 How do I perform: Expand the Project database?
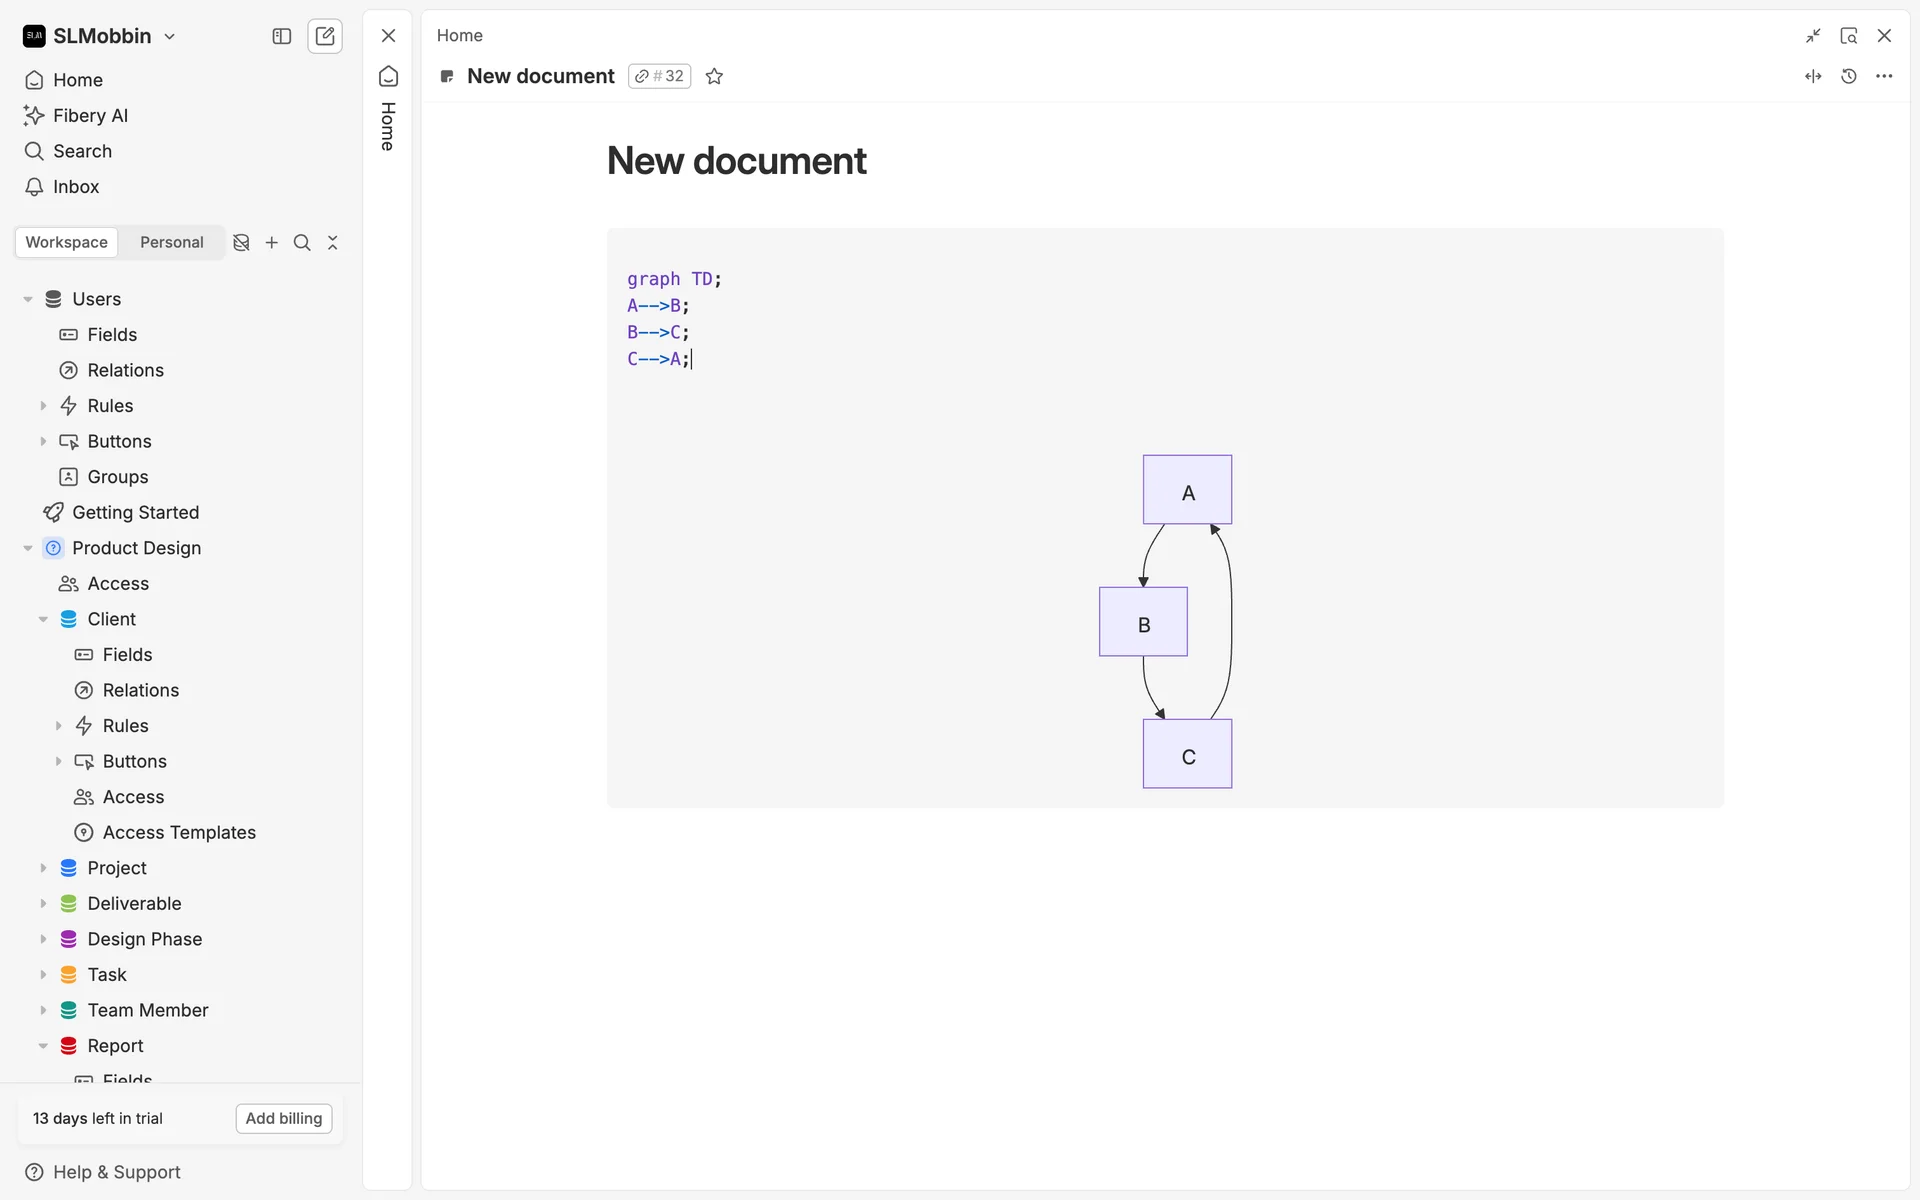click(43, 868)
